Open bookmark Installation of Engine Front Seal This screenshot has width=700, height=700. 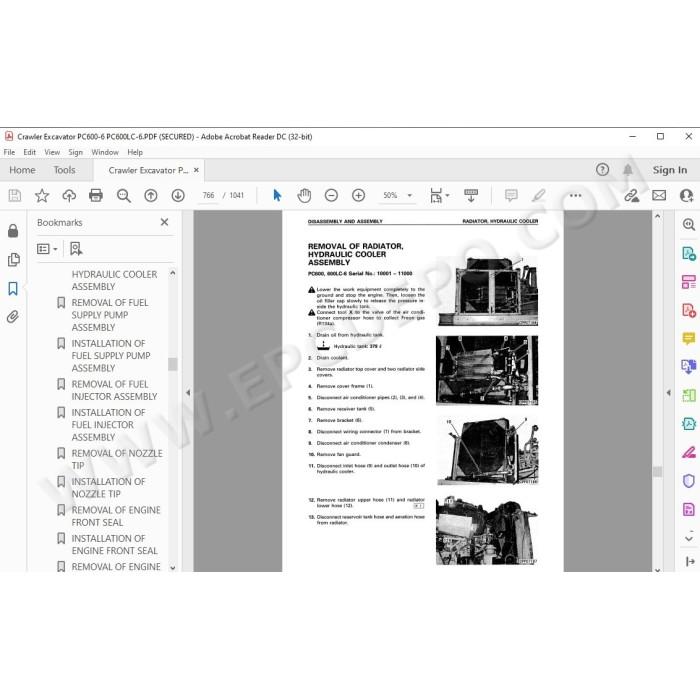[115, 544]
